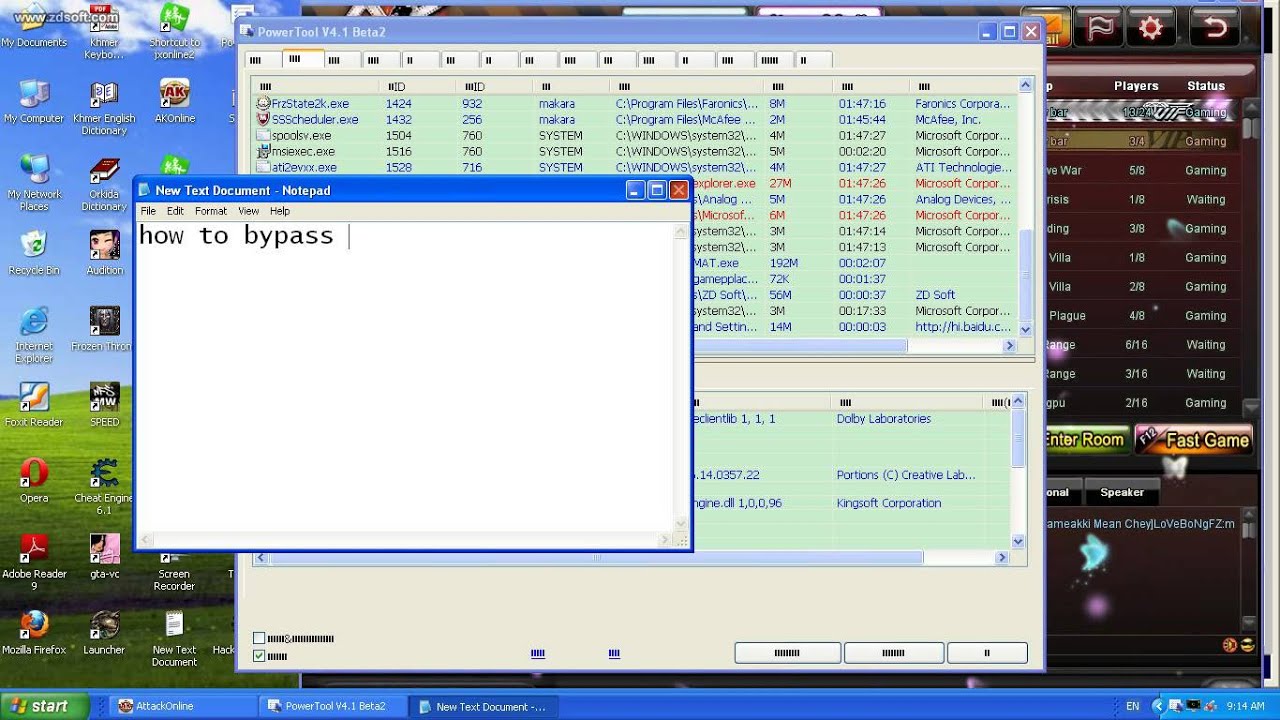
Task: Switch to the Speaker tab in the game chat
Action: pos(1122,492)
